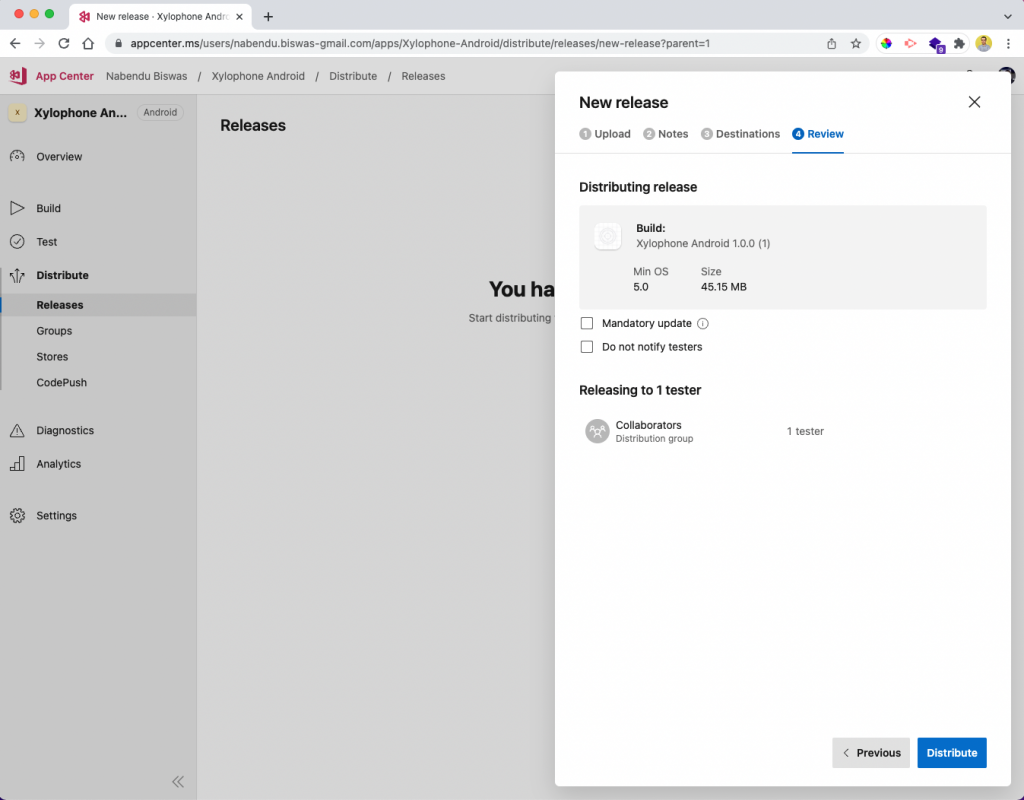Check Do not notify testers
The width and height of the screenshot is (1024, 800).
[586, 347]
